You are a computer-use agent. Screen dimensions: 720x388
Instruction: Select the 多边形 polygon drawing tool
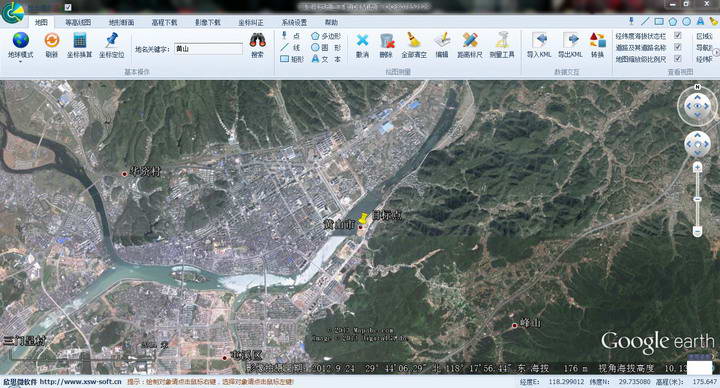tap(326, 36)
